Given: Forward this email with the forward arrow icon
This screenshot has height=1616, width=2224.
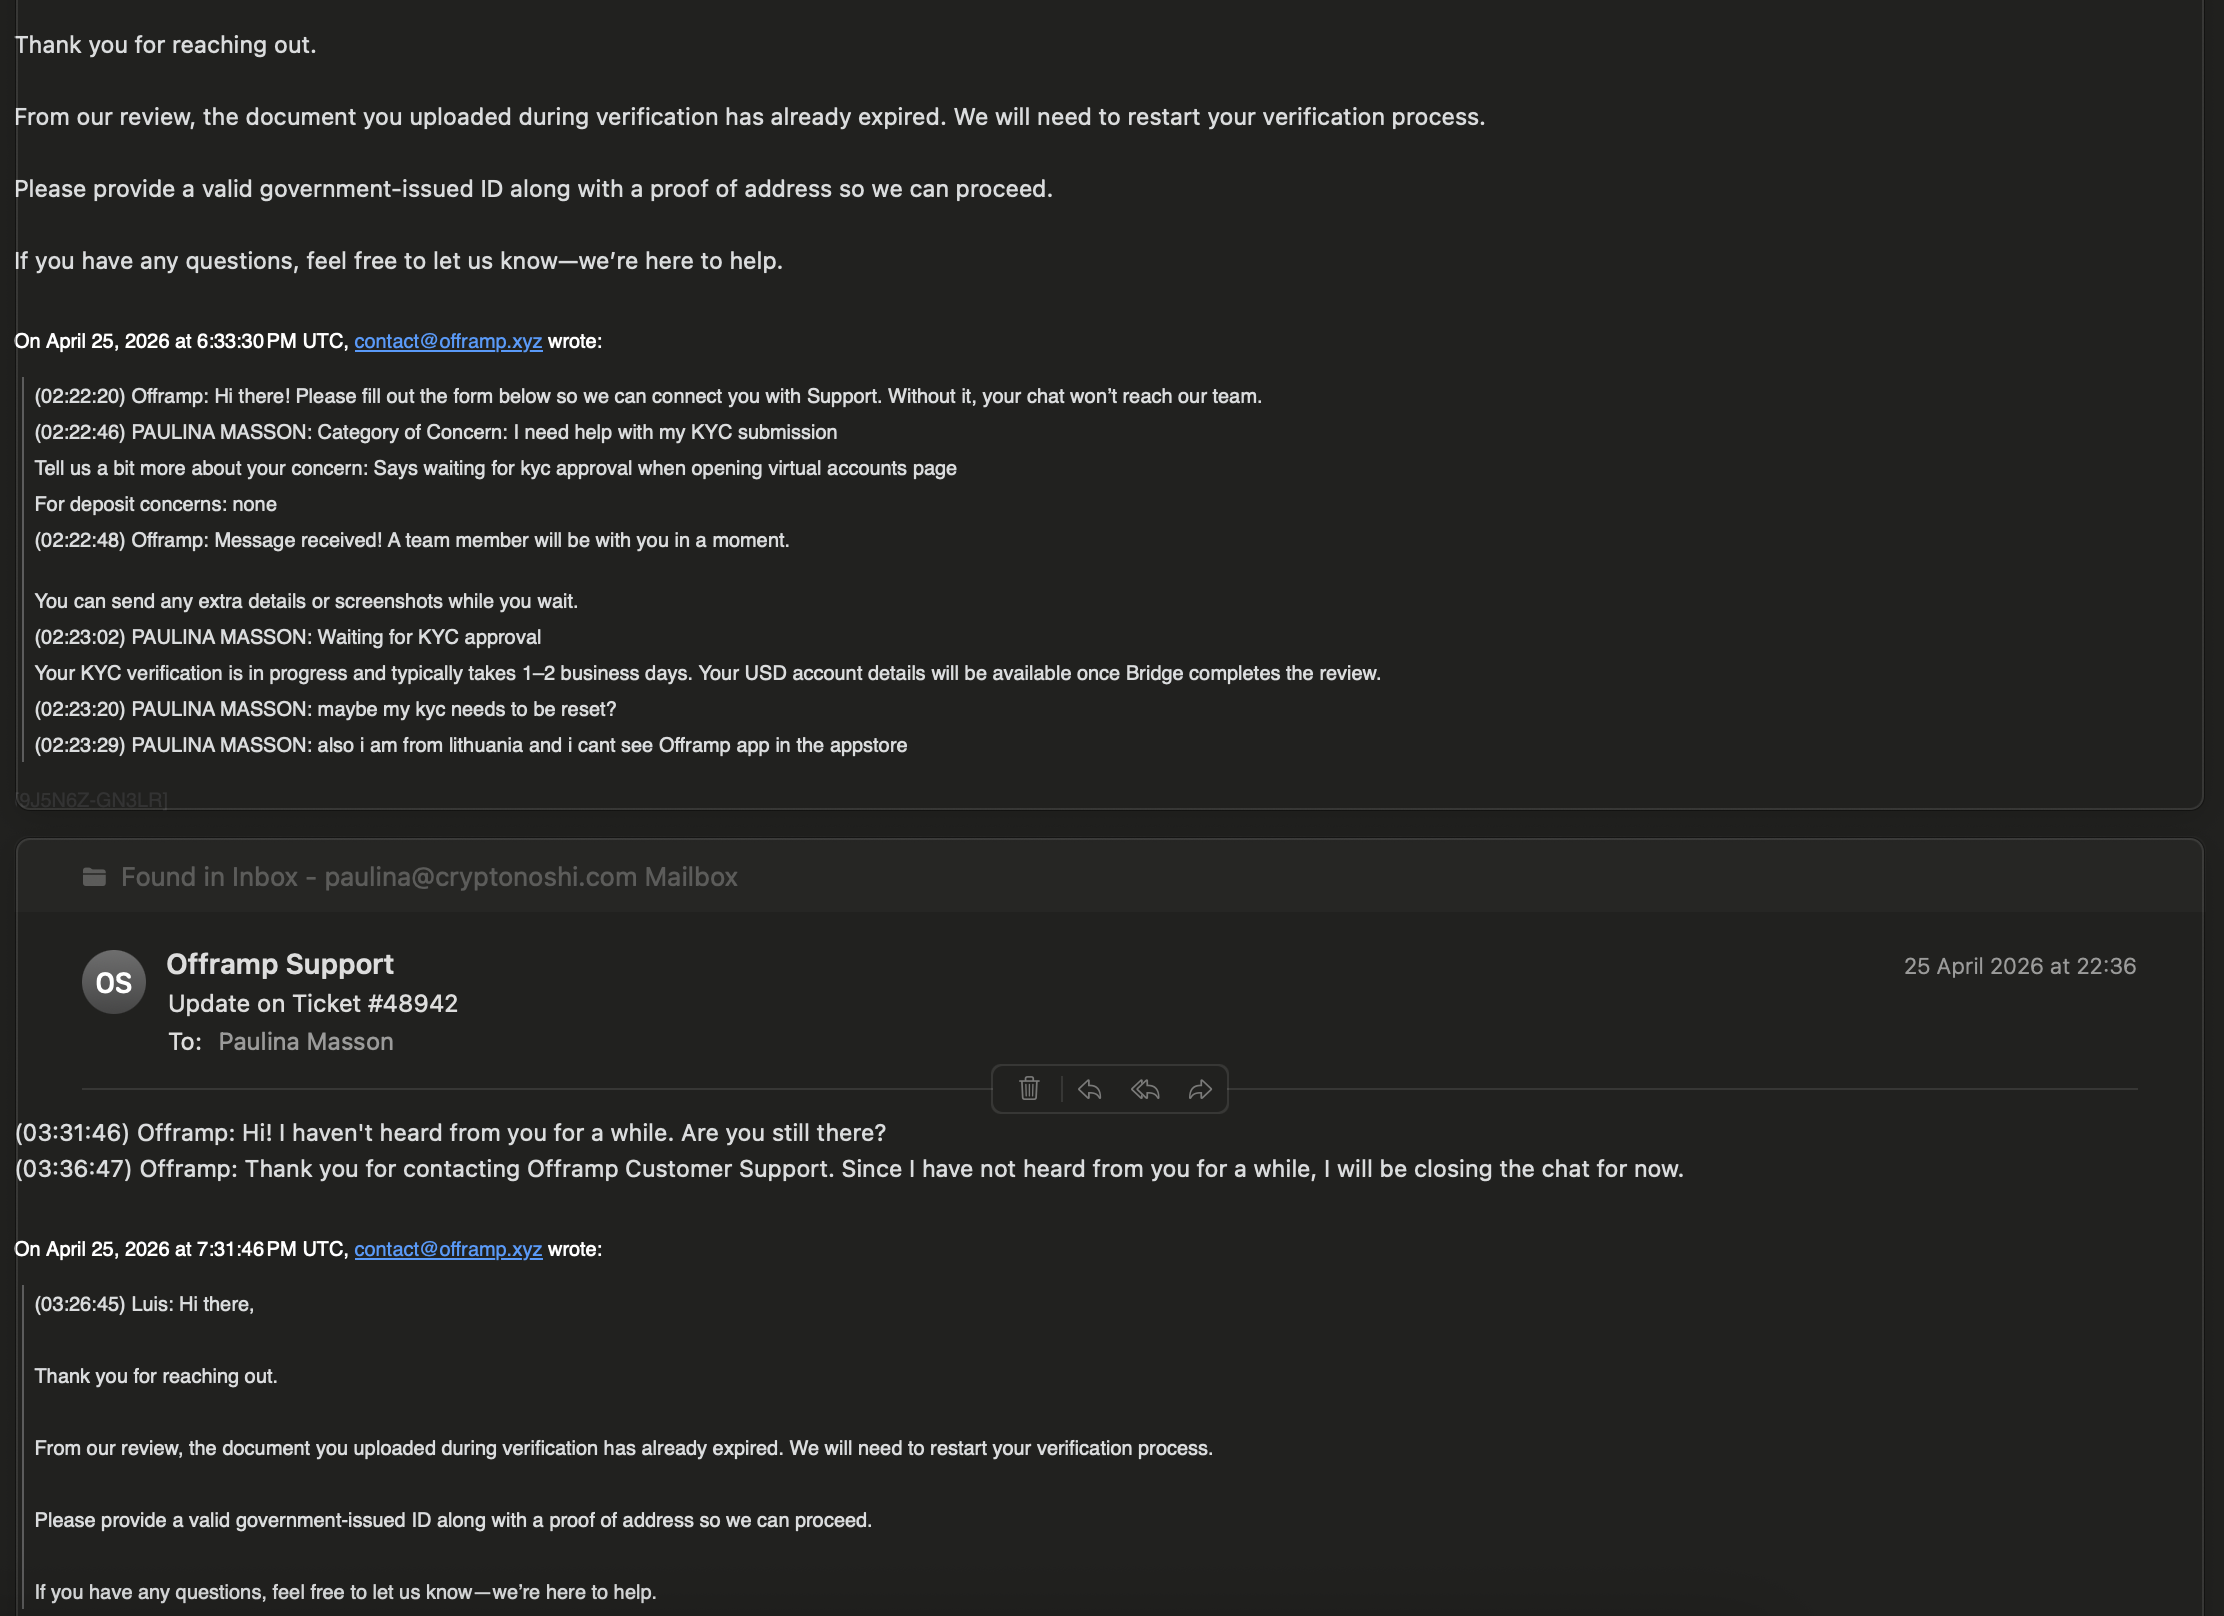Looking at the screenshot, I should pos(1200,1089).
